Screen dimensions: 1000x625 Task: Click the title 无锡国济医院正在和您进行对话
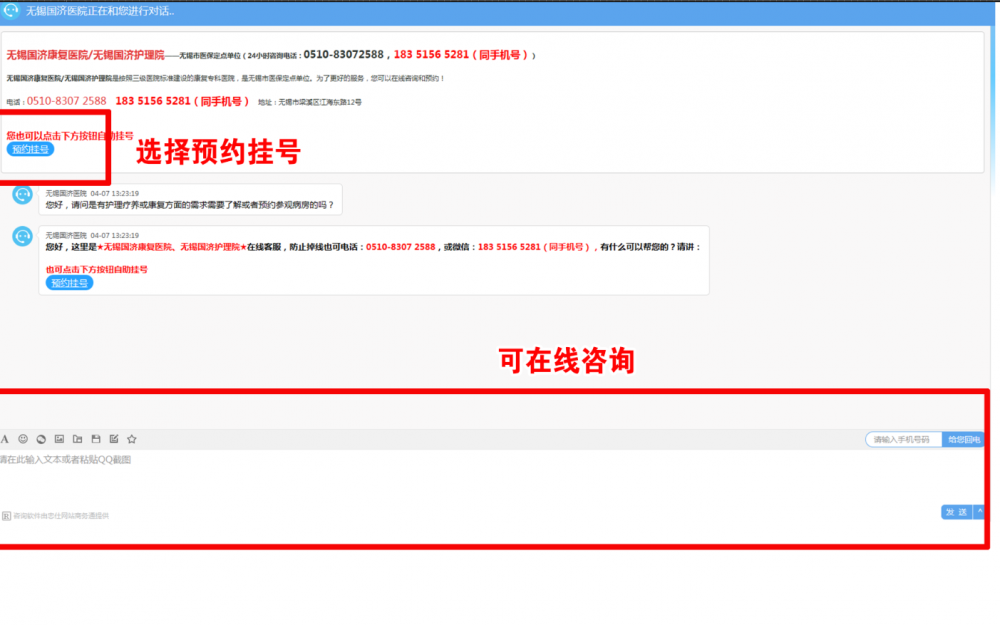pos(99,11)
